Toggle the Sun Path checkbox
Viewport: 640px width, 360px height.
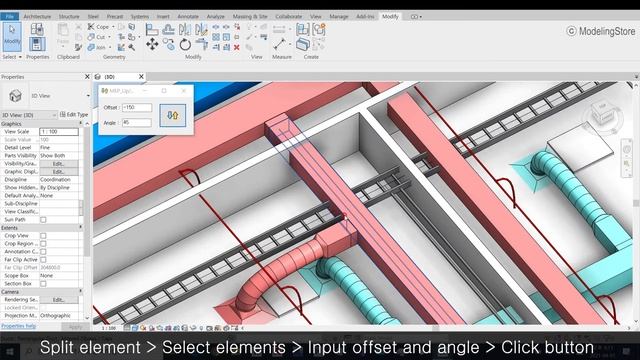[x=43, y=220]
